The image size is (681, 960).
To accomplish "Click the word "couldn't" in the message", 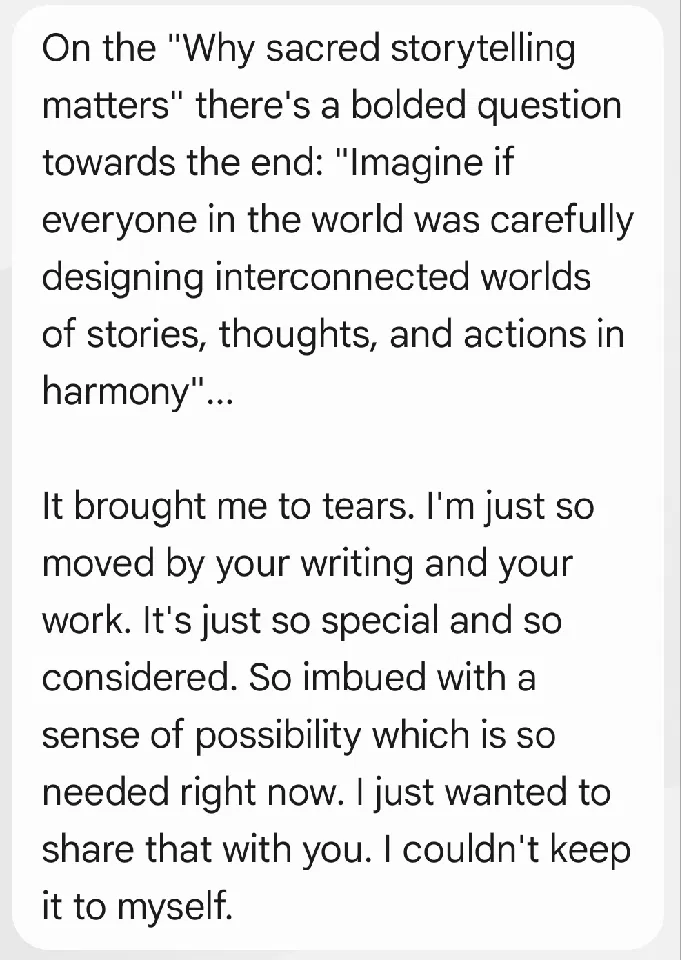I will click(485, 848).
